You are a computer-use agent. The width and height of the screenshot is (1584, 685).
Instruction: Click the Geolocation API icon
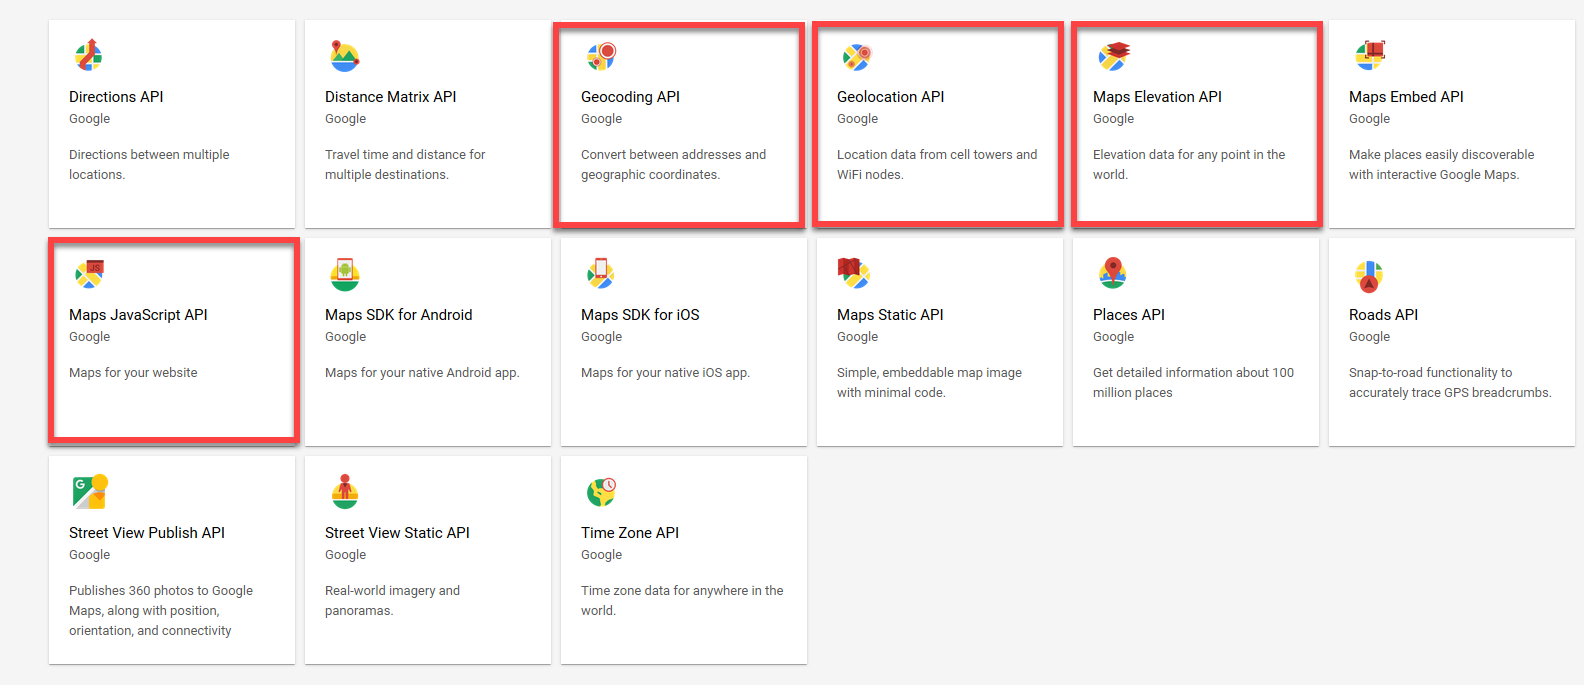point(857,56)
